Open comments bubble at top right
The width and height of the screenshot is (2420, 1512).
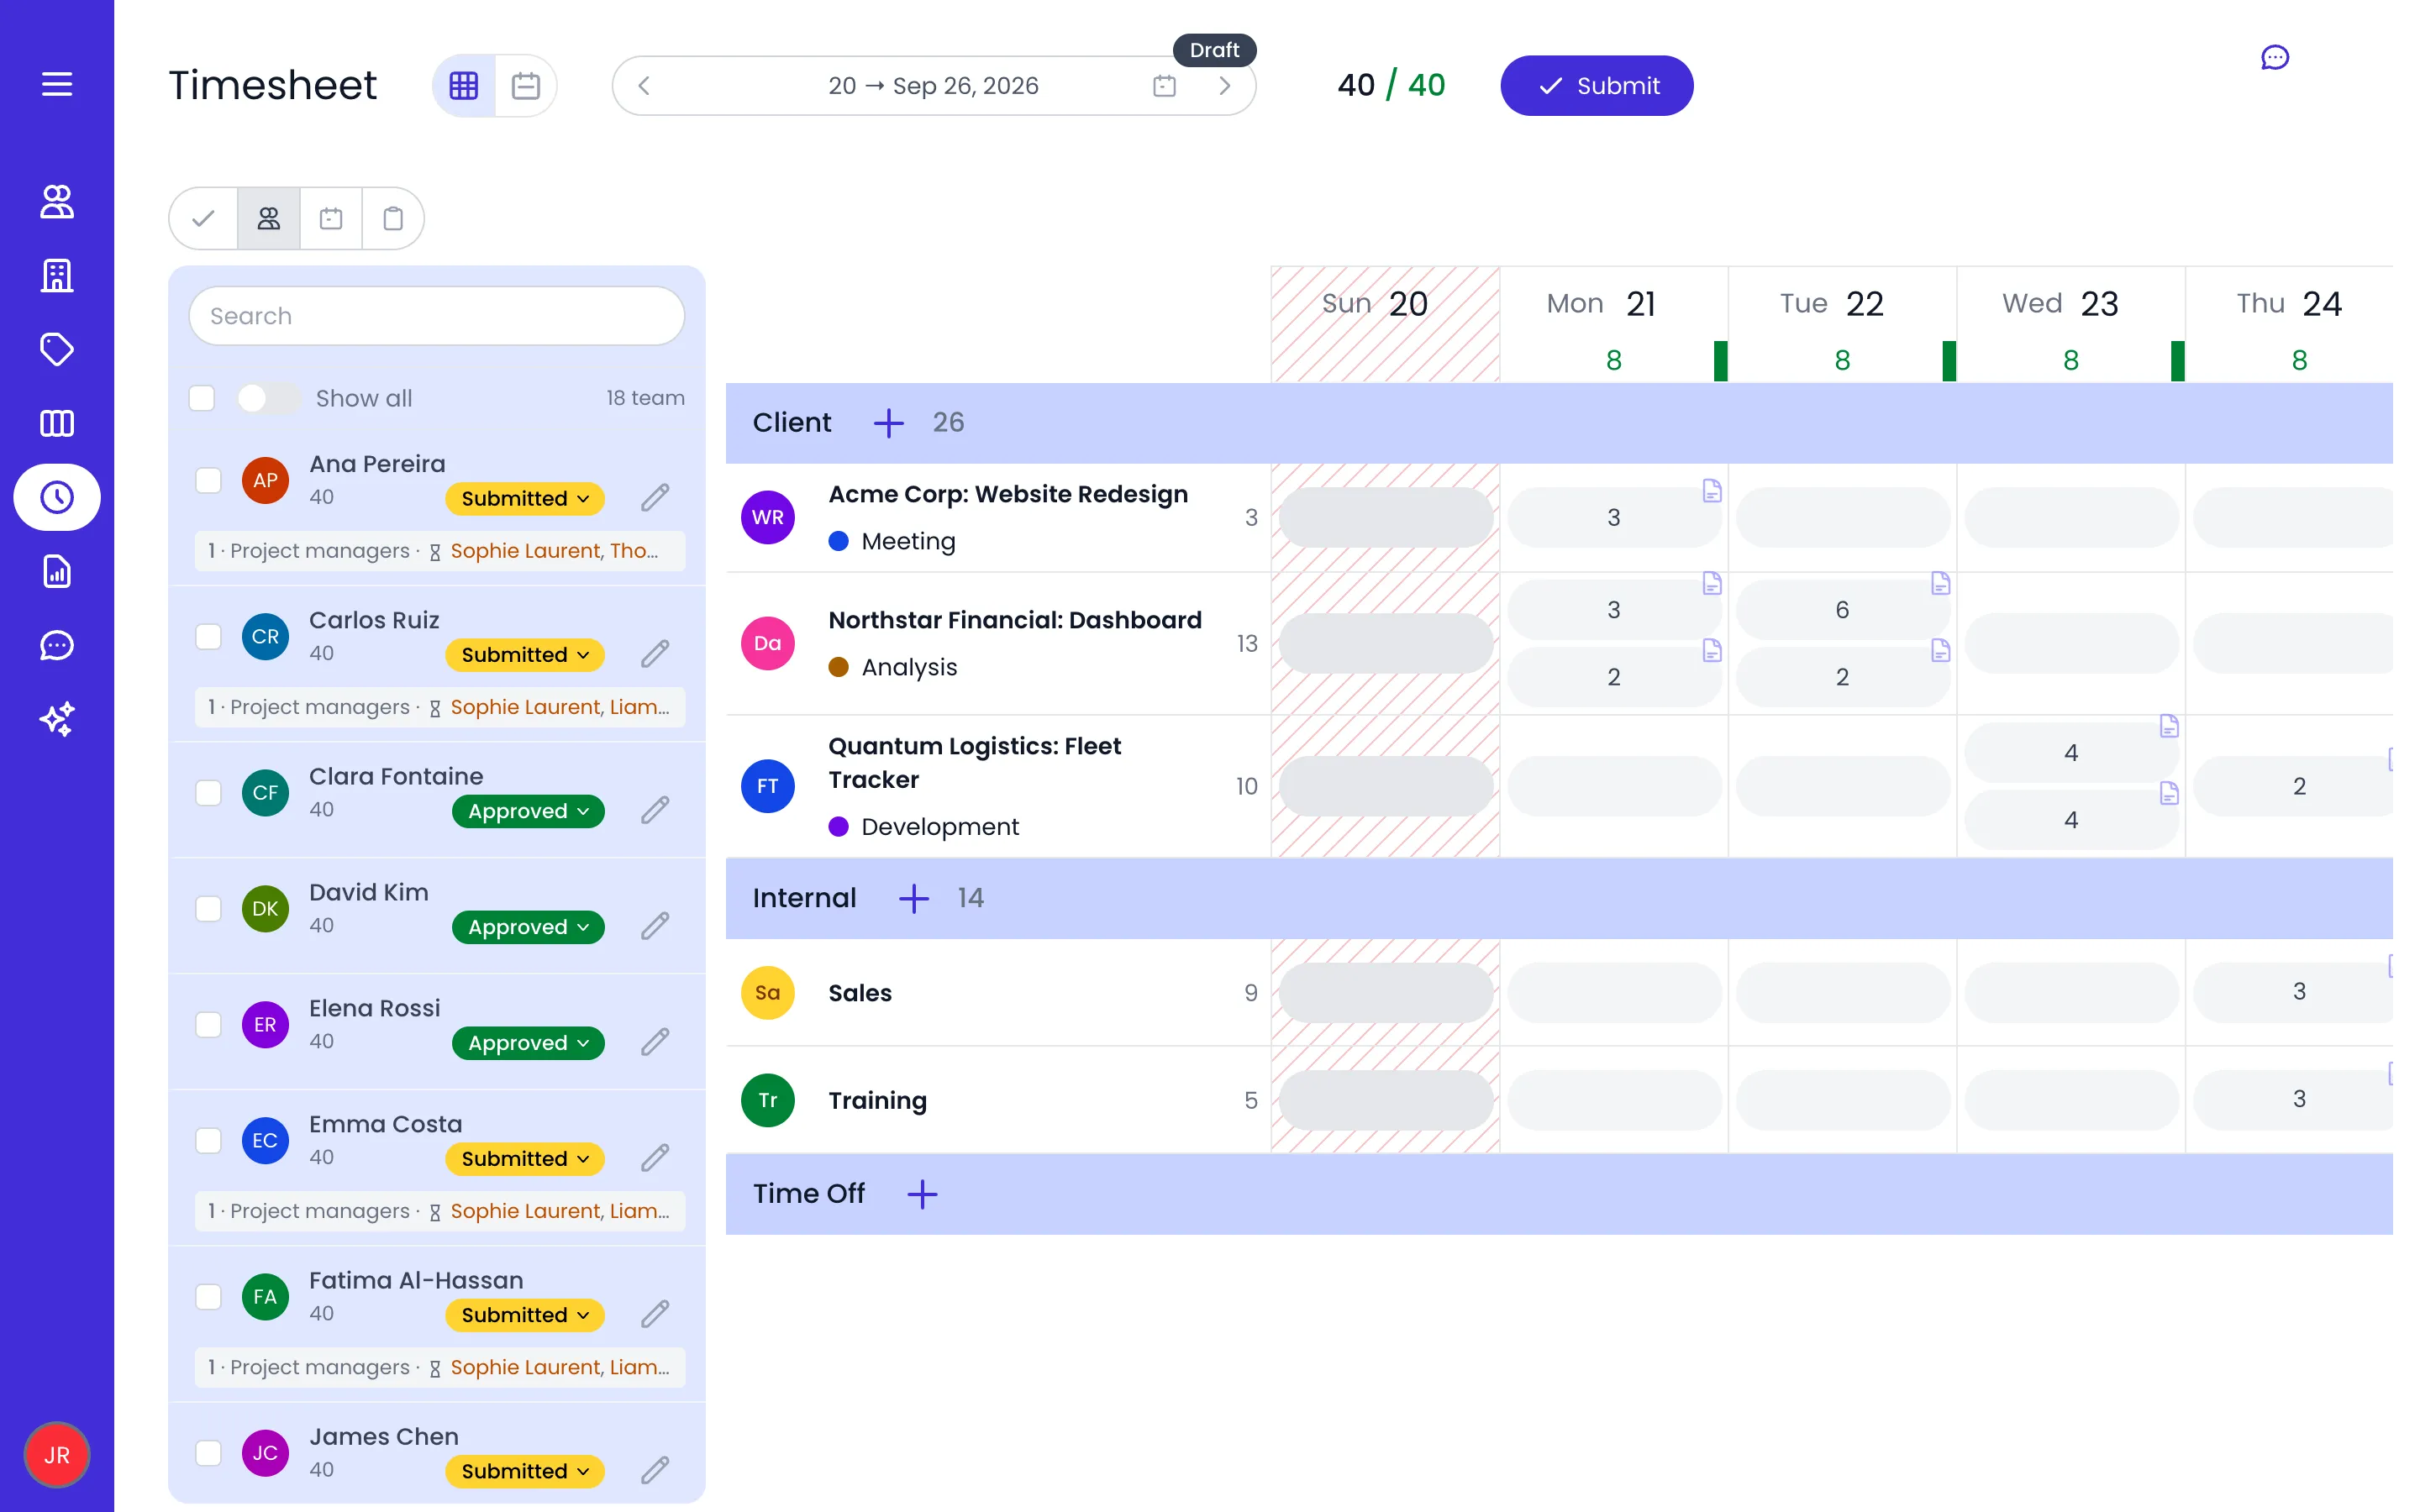2274,58
